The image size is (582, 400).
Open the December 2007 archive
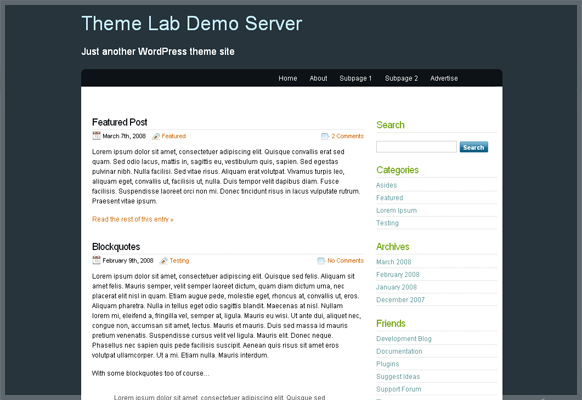click(400, 300)
